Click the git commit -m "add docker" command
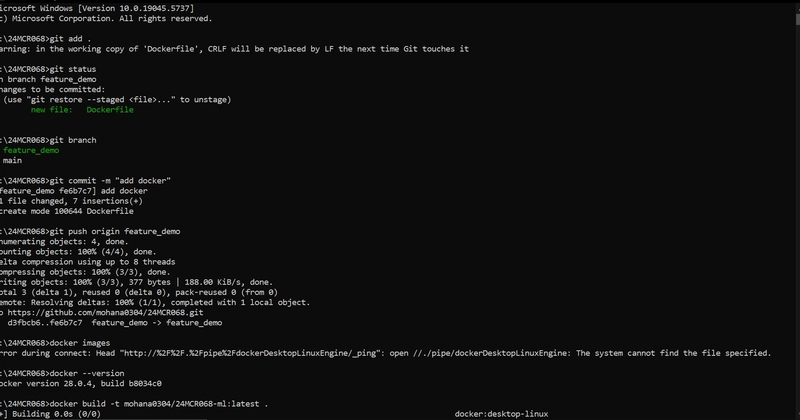The image size is (800, 420). point(110,181)
